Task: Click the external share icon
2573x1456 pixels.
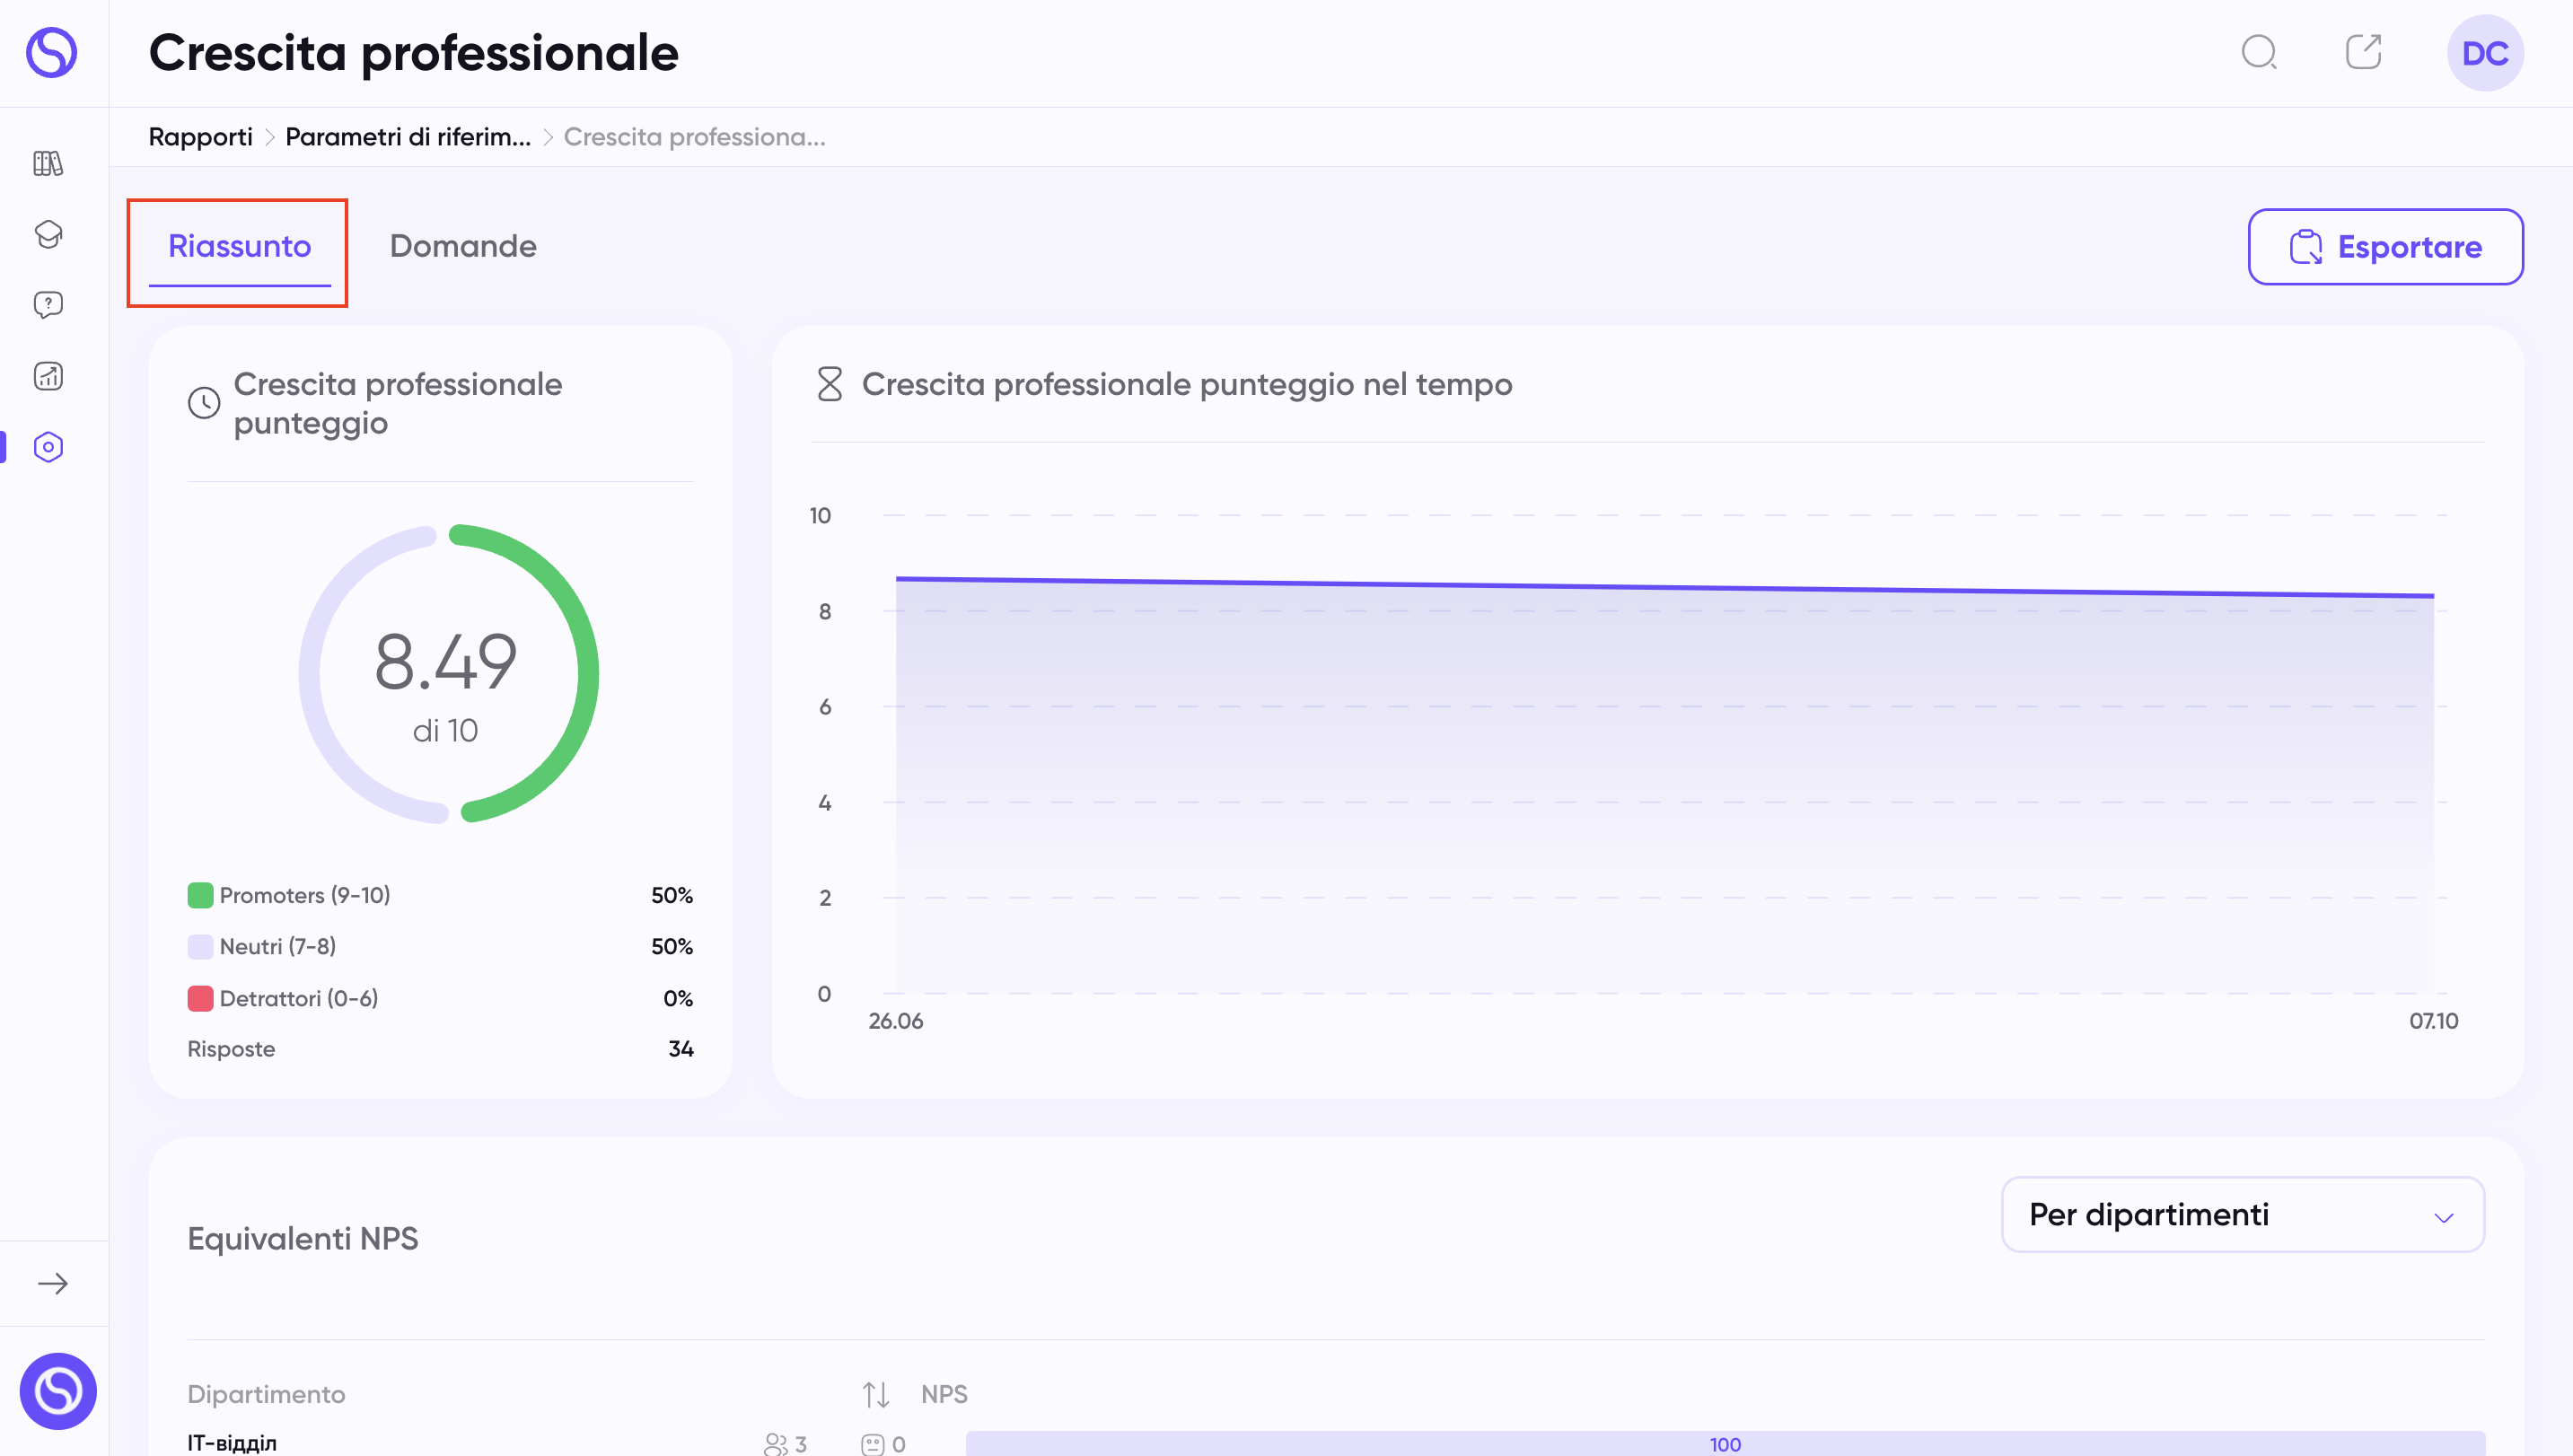Action: pos(2364,52)
